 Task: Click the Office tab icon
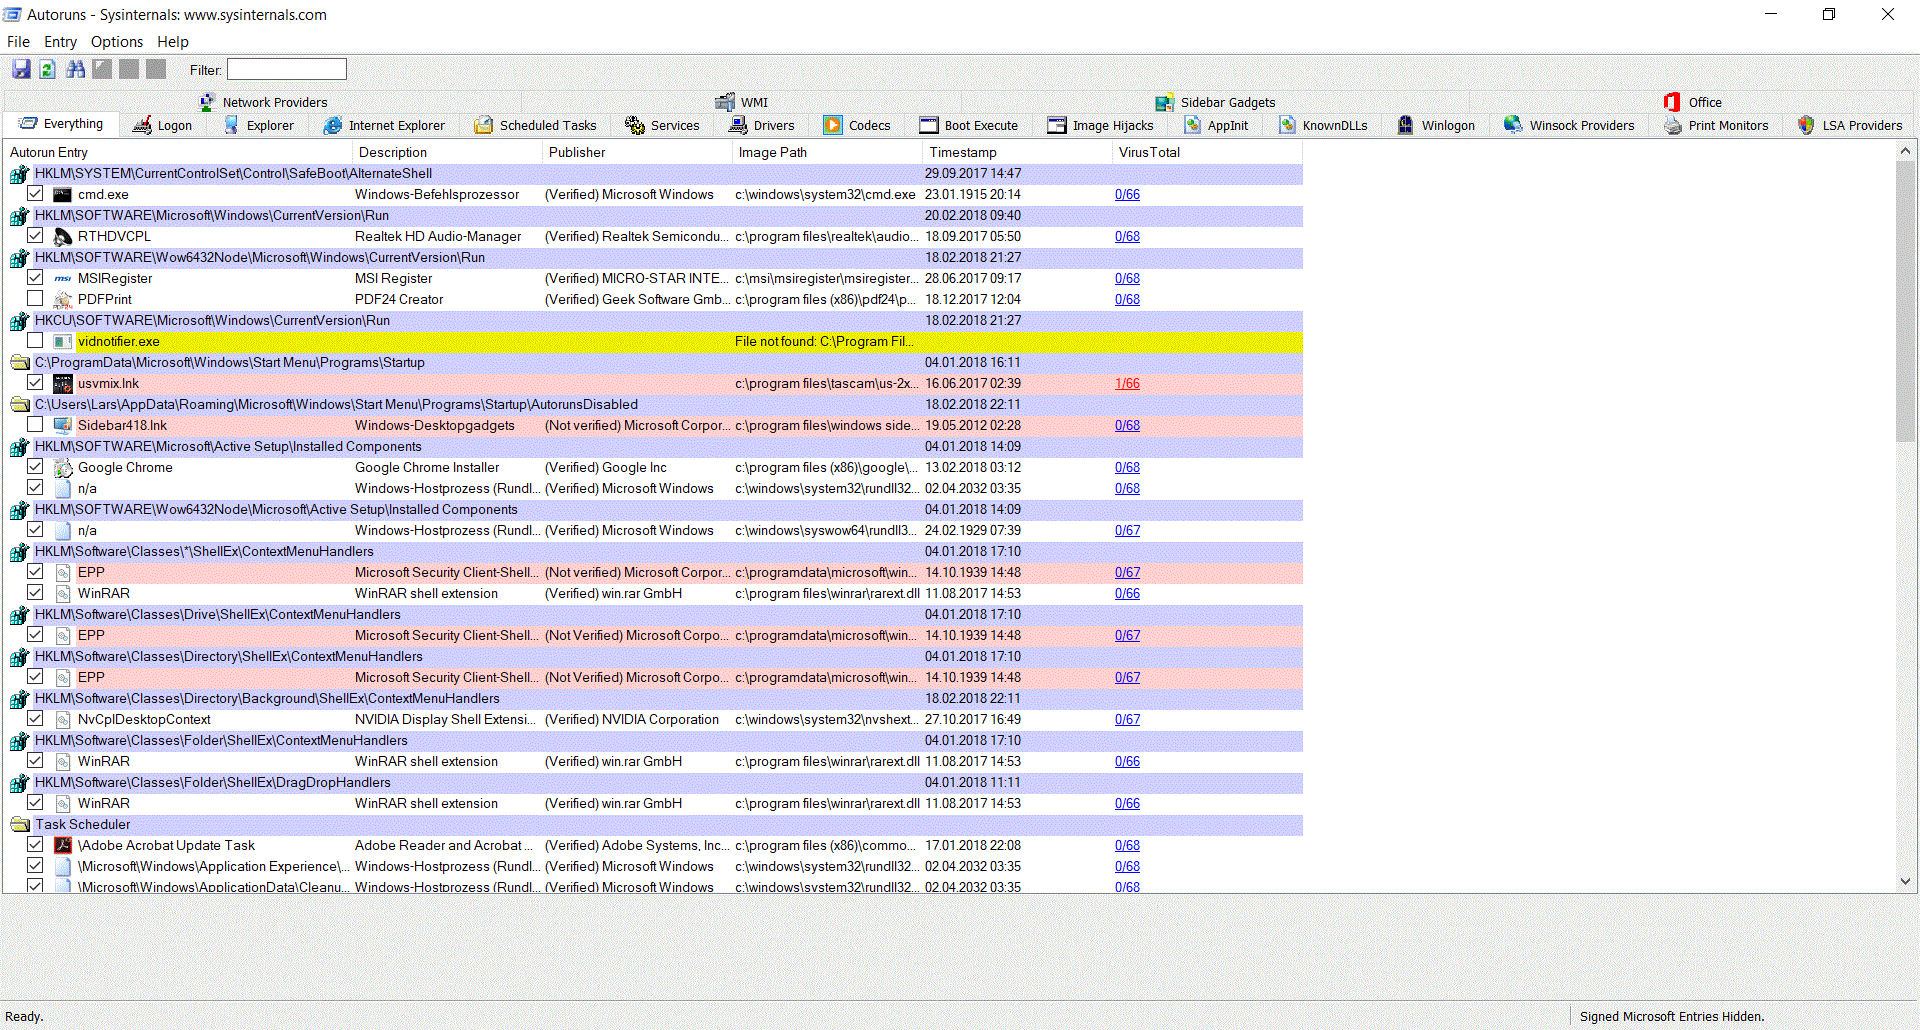[x=1671, y=102]
